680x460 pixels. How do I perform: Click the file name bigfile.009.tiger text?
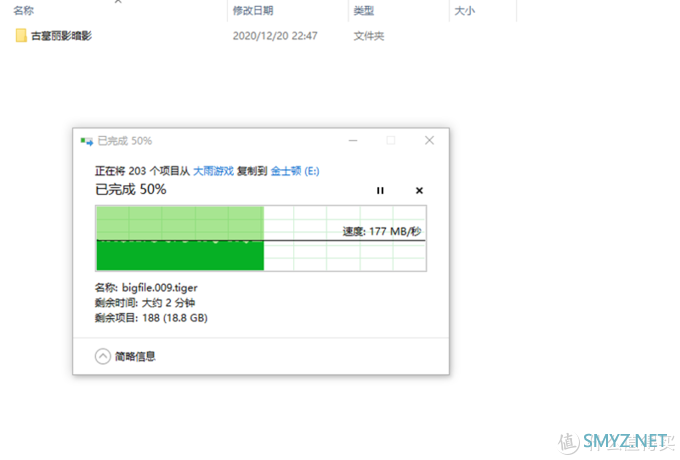(x=160, y=288)
